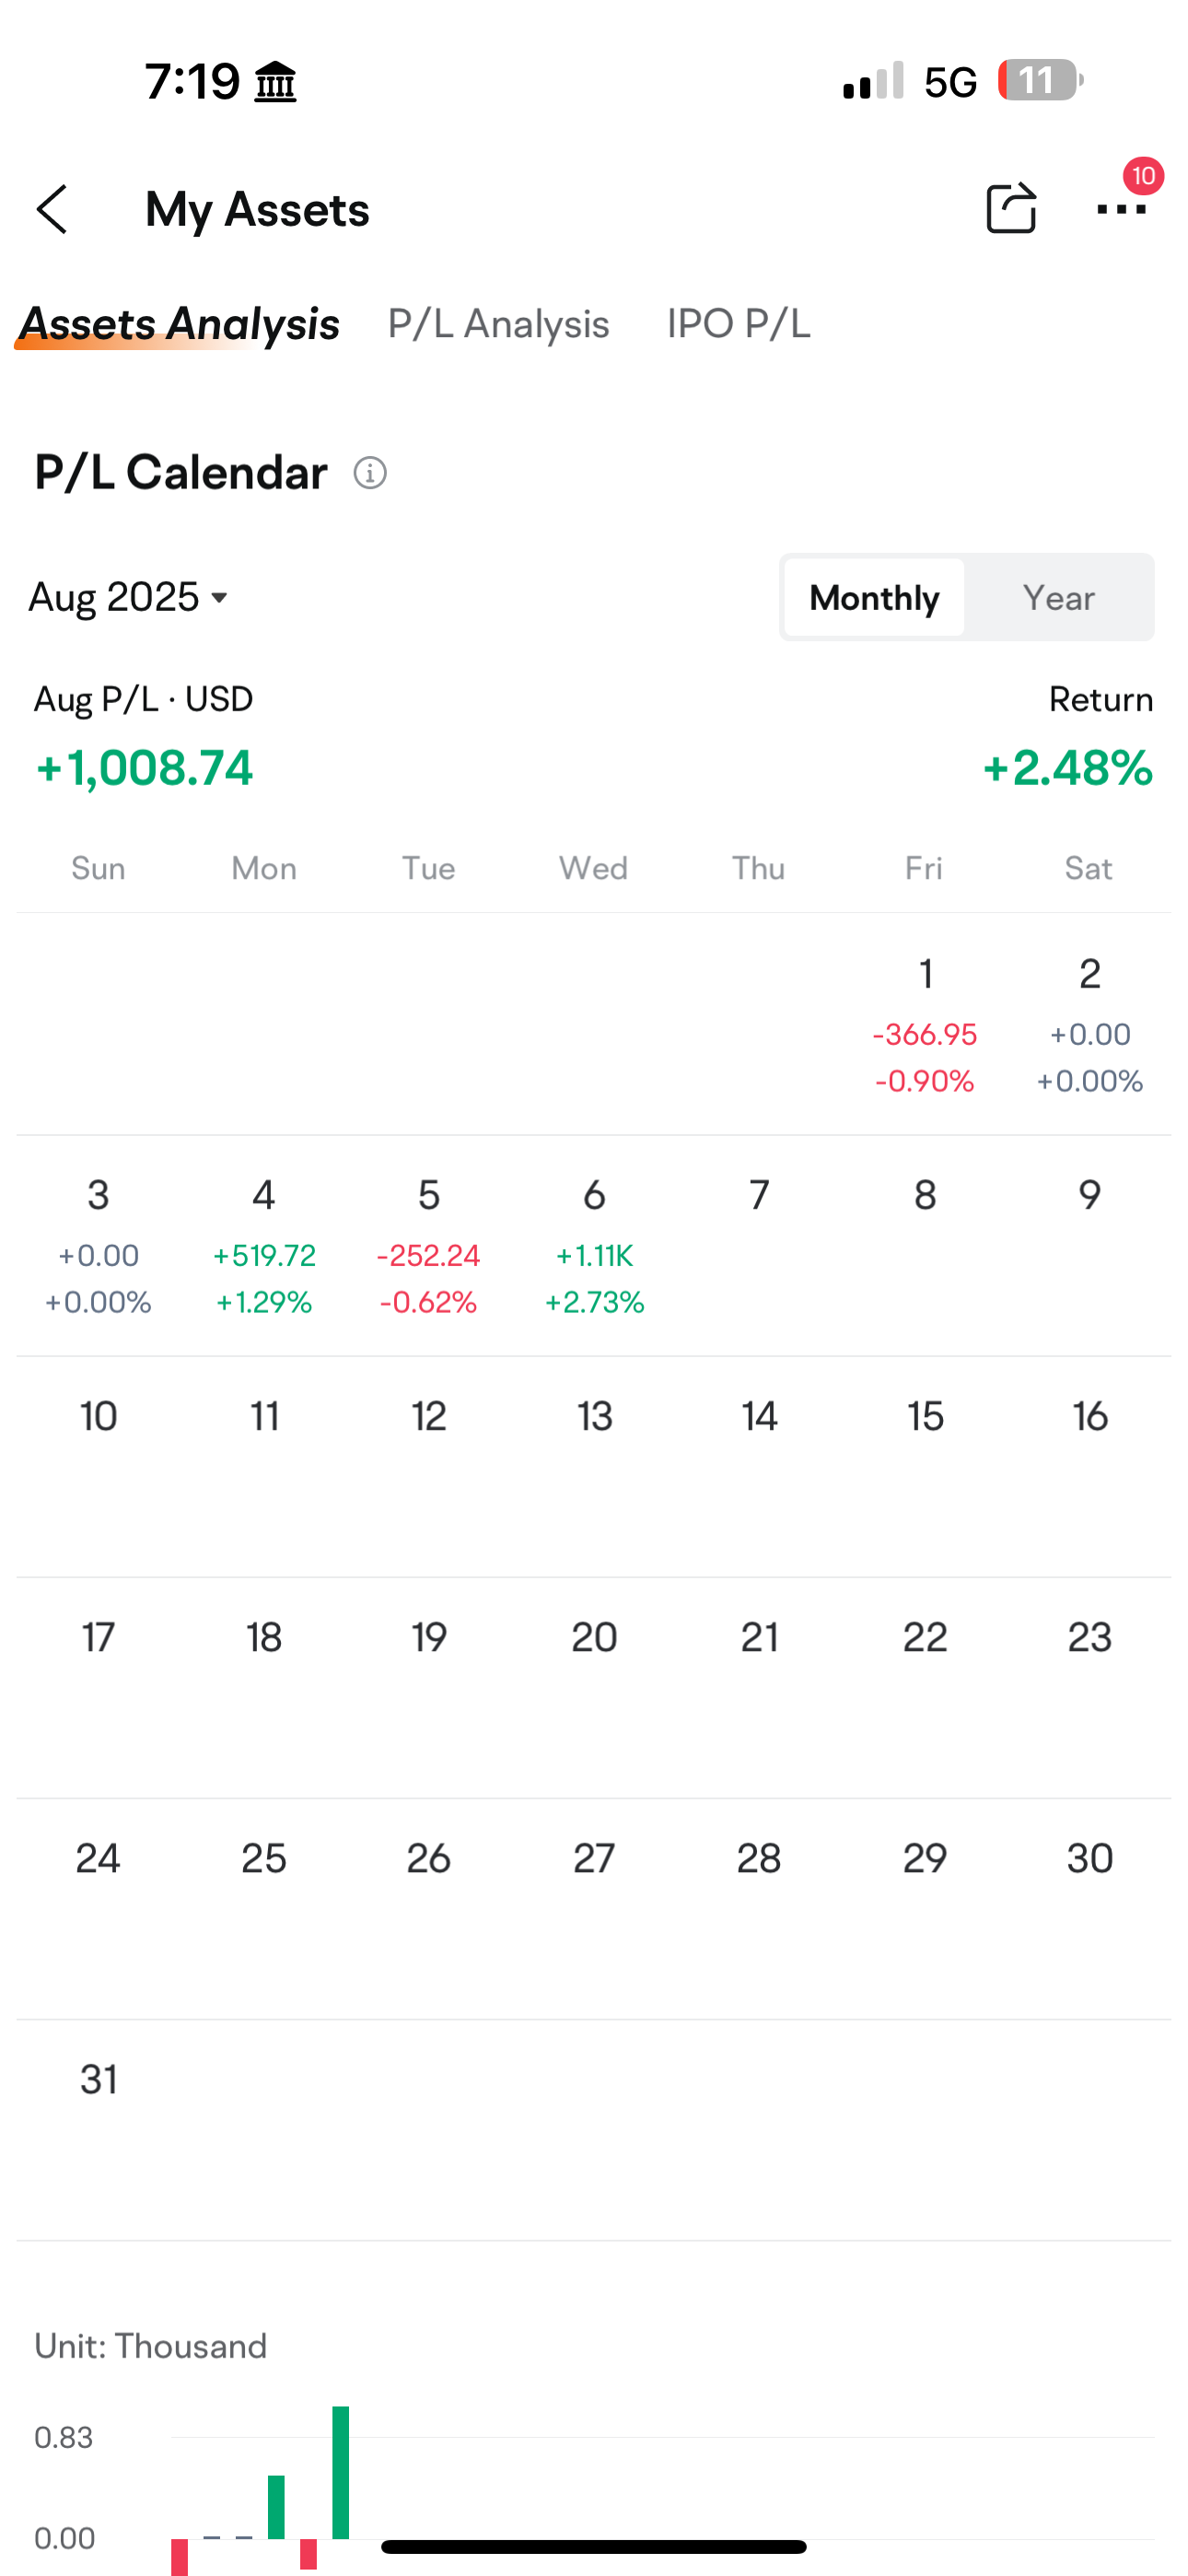This screenshot has width=1188, height=2576.
Task: Tap the Fri weekday header
Action: [x=923, y=868]
